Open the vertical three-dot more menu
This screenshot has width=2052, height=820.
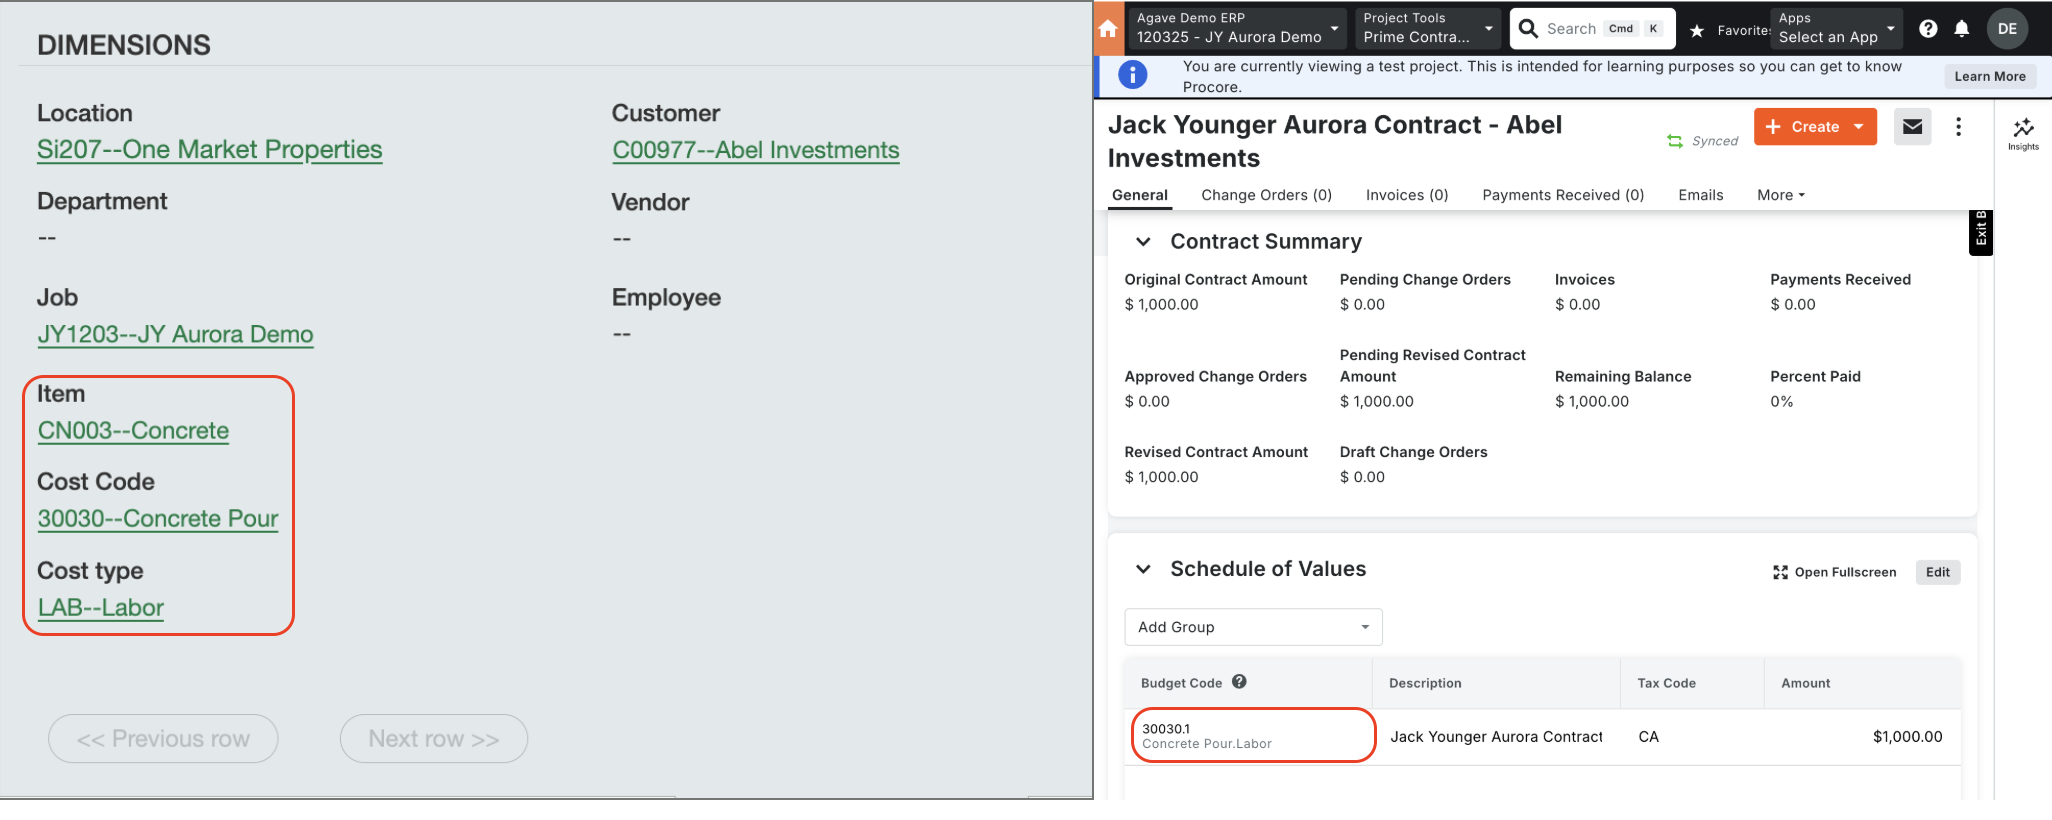coord(1958,127)
